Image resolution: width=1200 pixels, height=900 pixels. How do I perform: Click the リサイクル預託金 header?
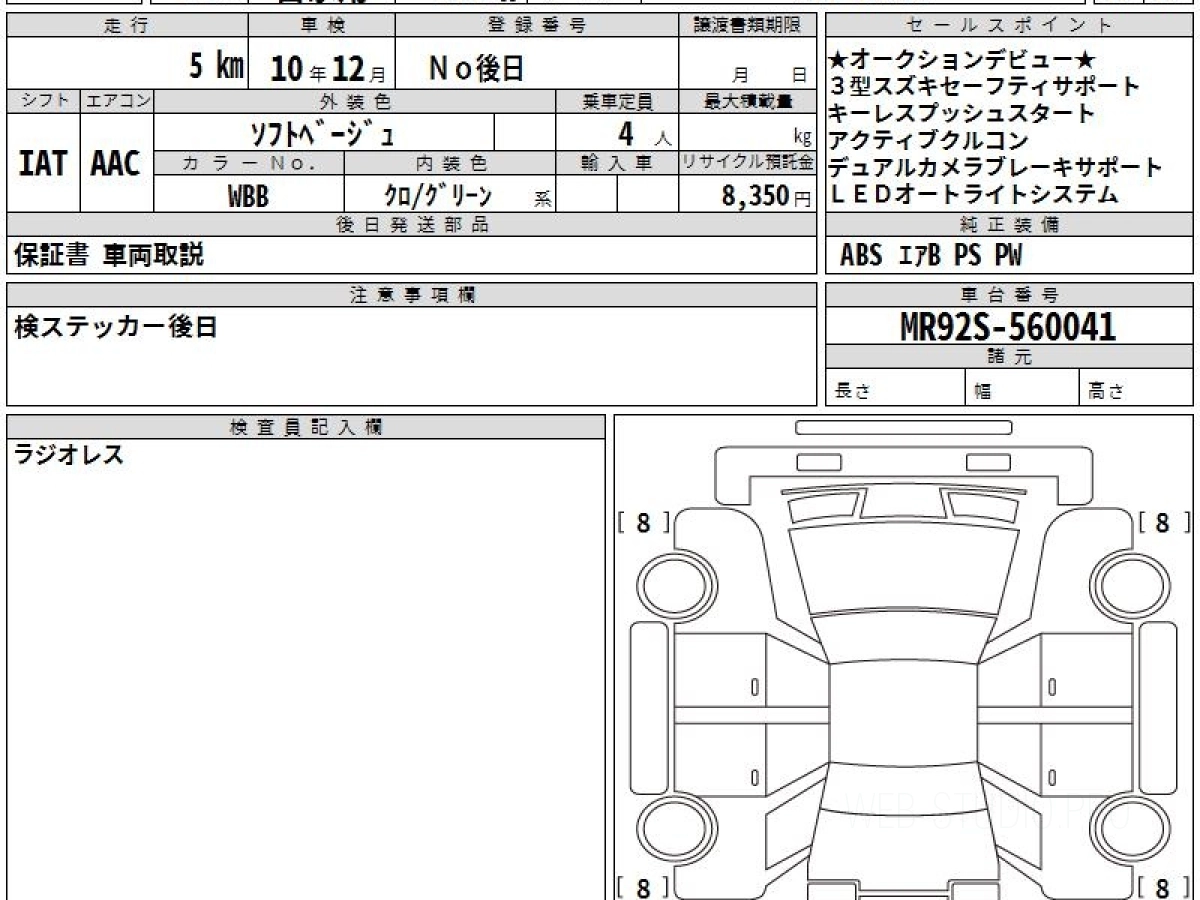pyautogui.click(x=747, y=163)
